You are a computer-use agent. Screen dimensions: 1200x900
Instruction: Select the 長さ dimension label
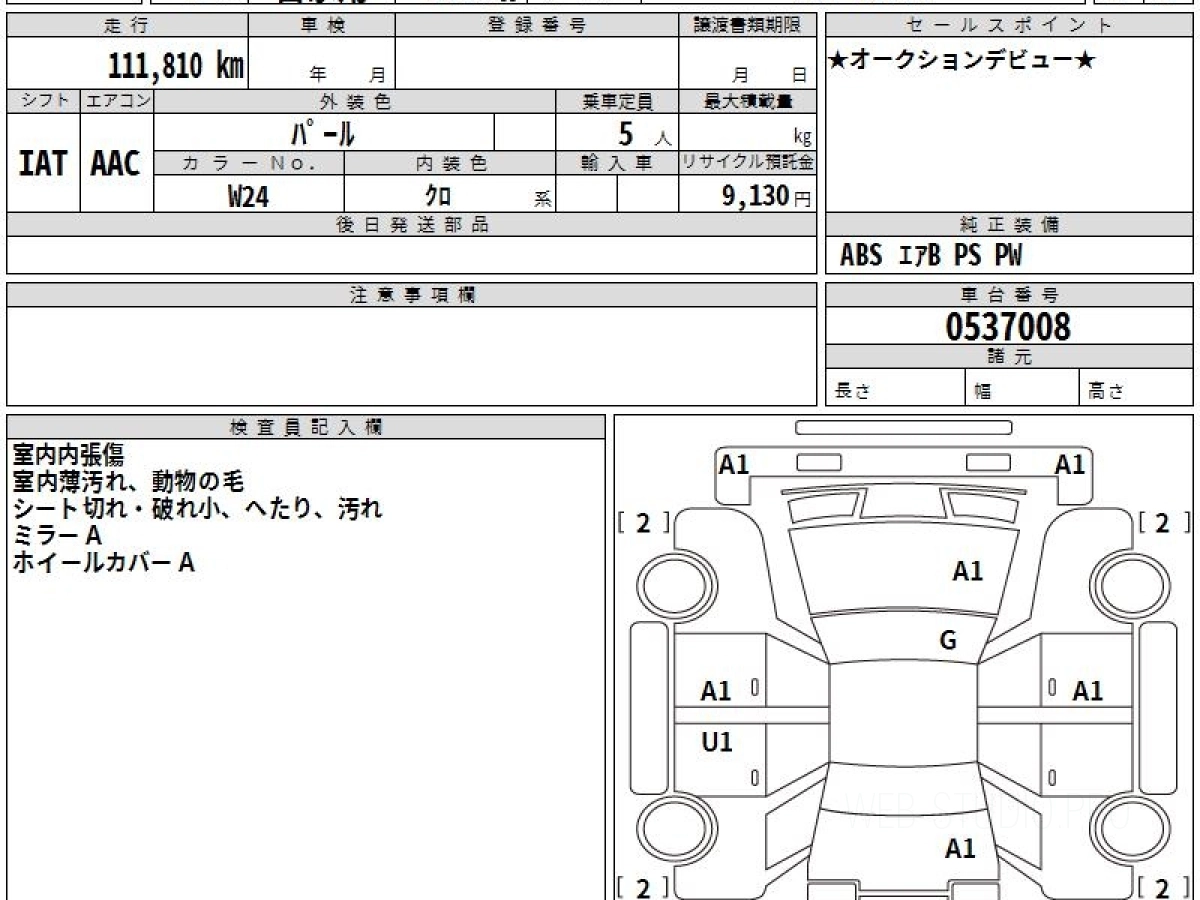[x=853, y=391]
